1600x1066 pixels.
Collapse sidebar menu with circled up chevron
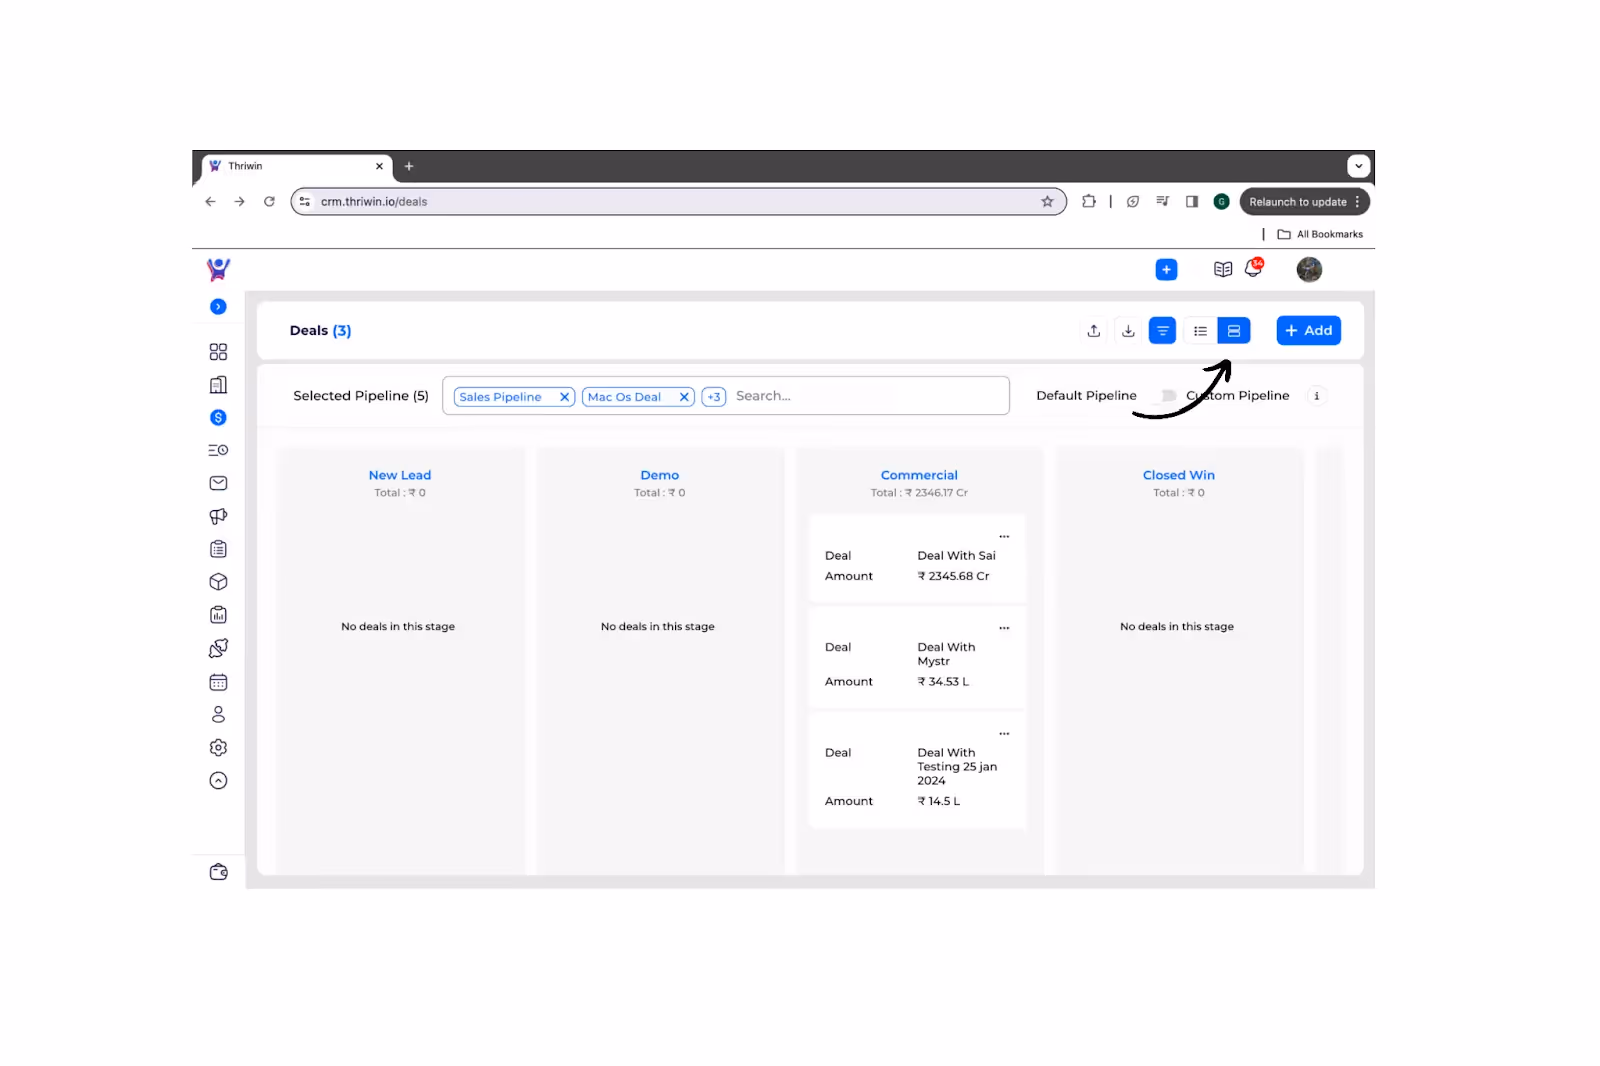click(x=218, y=781)
